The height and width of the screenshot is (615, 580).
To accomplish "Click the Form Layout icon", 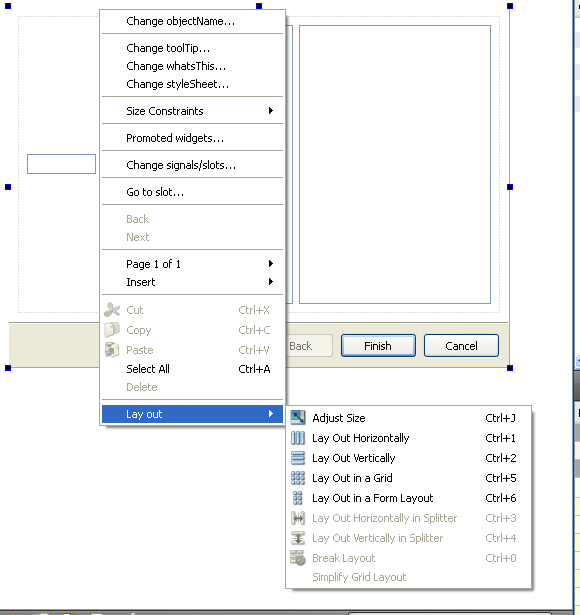I will coord(298,498).
